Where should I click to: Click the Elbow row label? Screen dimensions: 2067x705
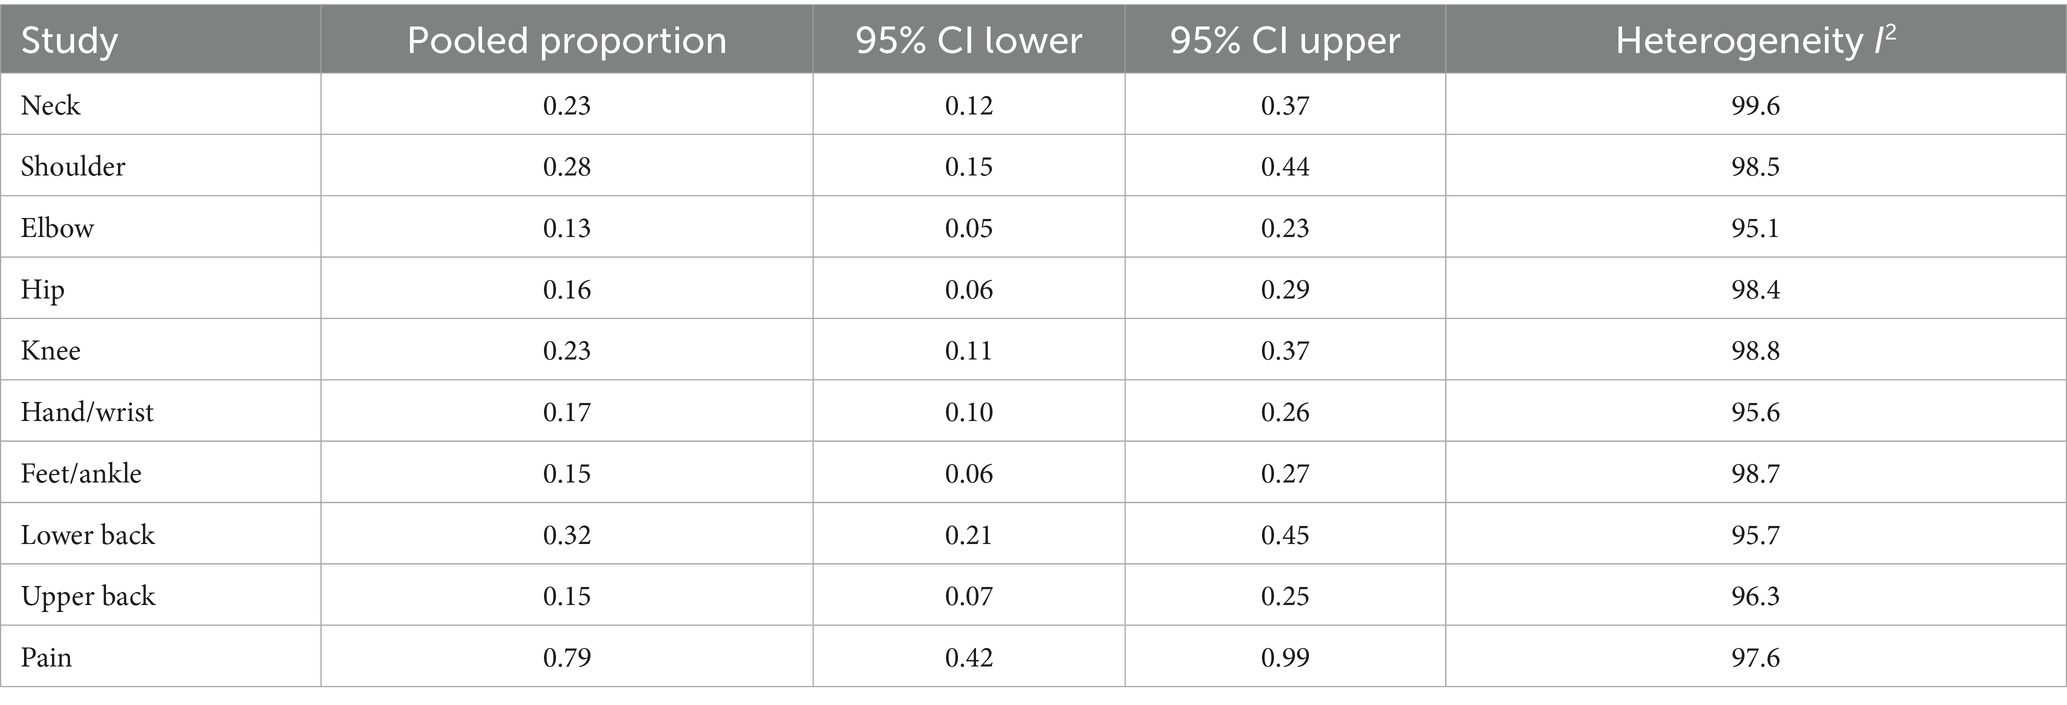[x=57, y=228]
